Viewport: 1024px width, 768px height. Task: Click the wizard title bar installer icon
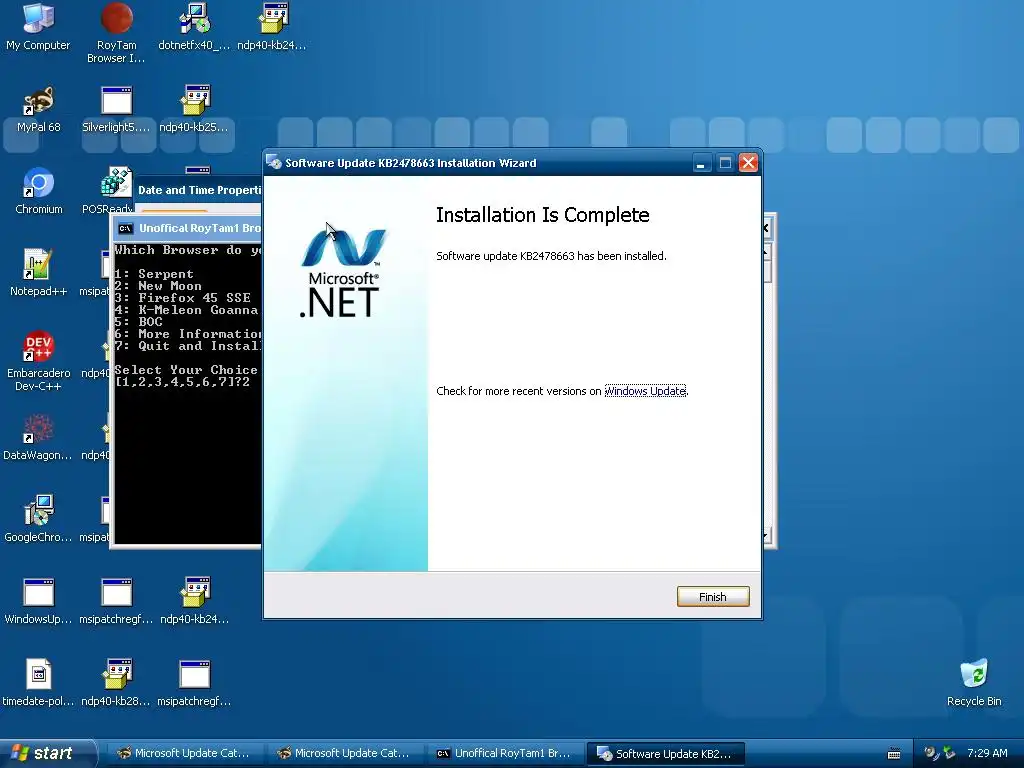274,163
